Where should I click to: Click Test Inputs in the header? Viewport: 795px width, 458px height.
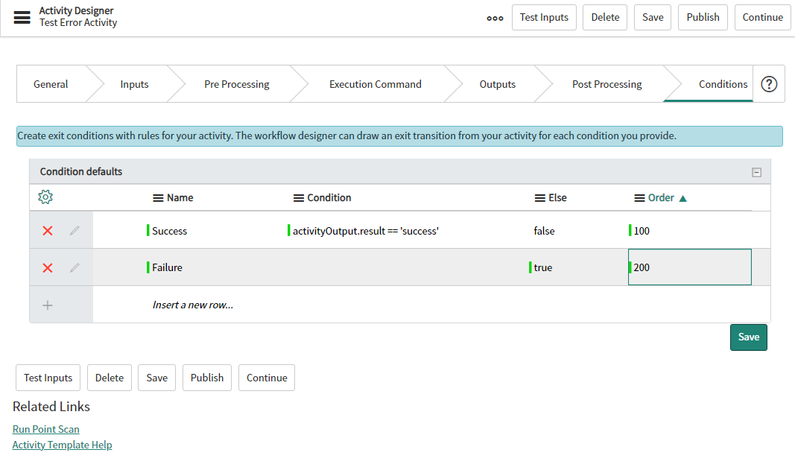pos(544,17)
